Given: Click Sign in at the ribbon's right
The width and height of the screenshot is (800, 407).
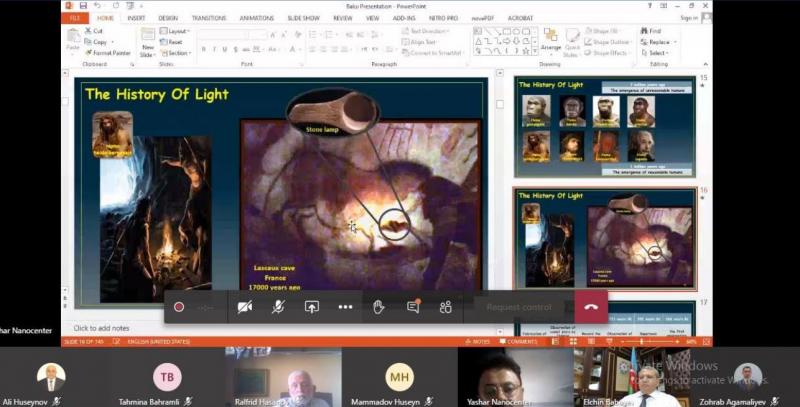Looking at the screenshot, I should point(689,18).
